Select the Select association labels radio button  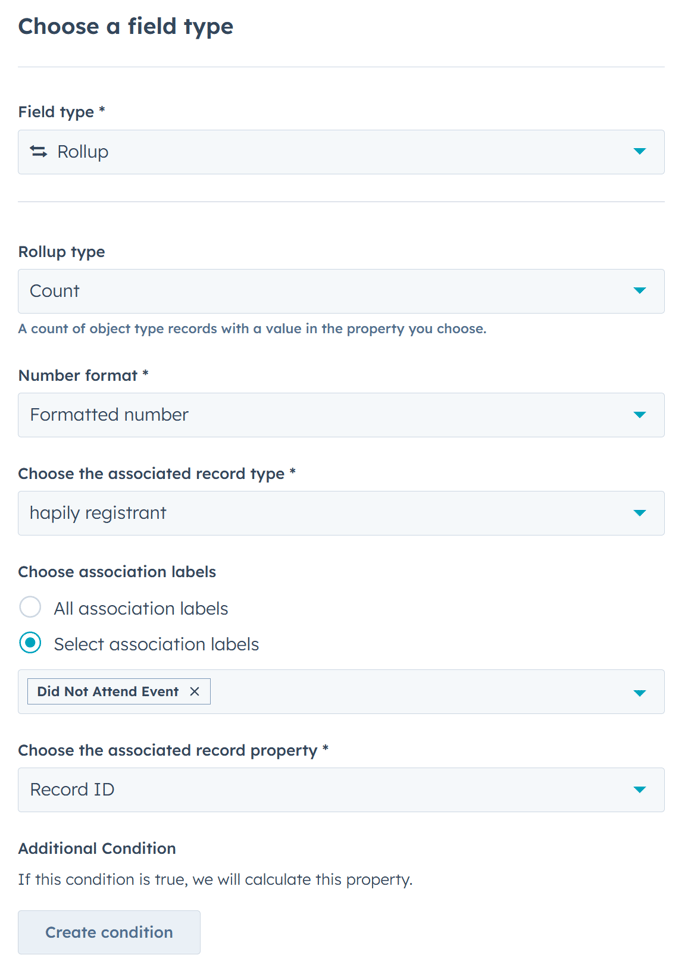[x=31, y=644]
